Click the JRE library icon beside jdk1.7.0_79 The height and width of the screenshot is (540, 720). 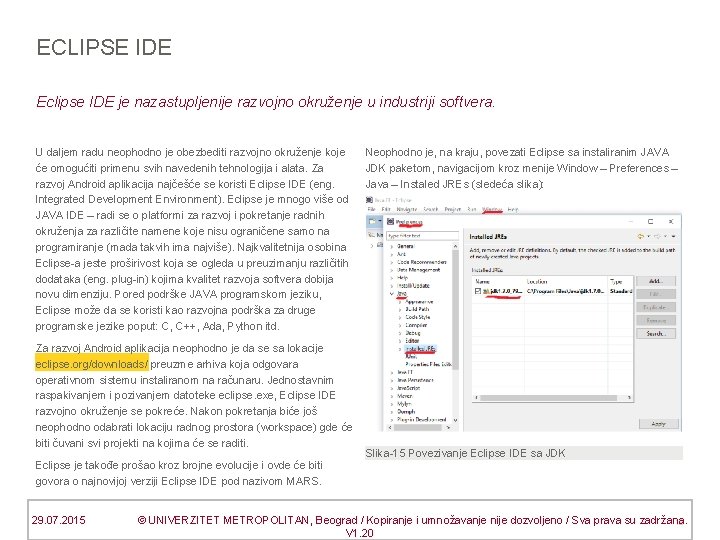[x=486, y=291]
